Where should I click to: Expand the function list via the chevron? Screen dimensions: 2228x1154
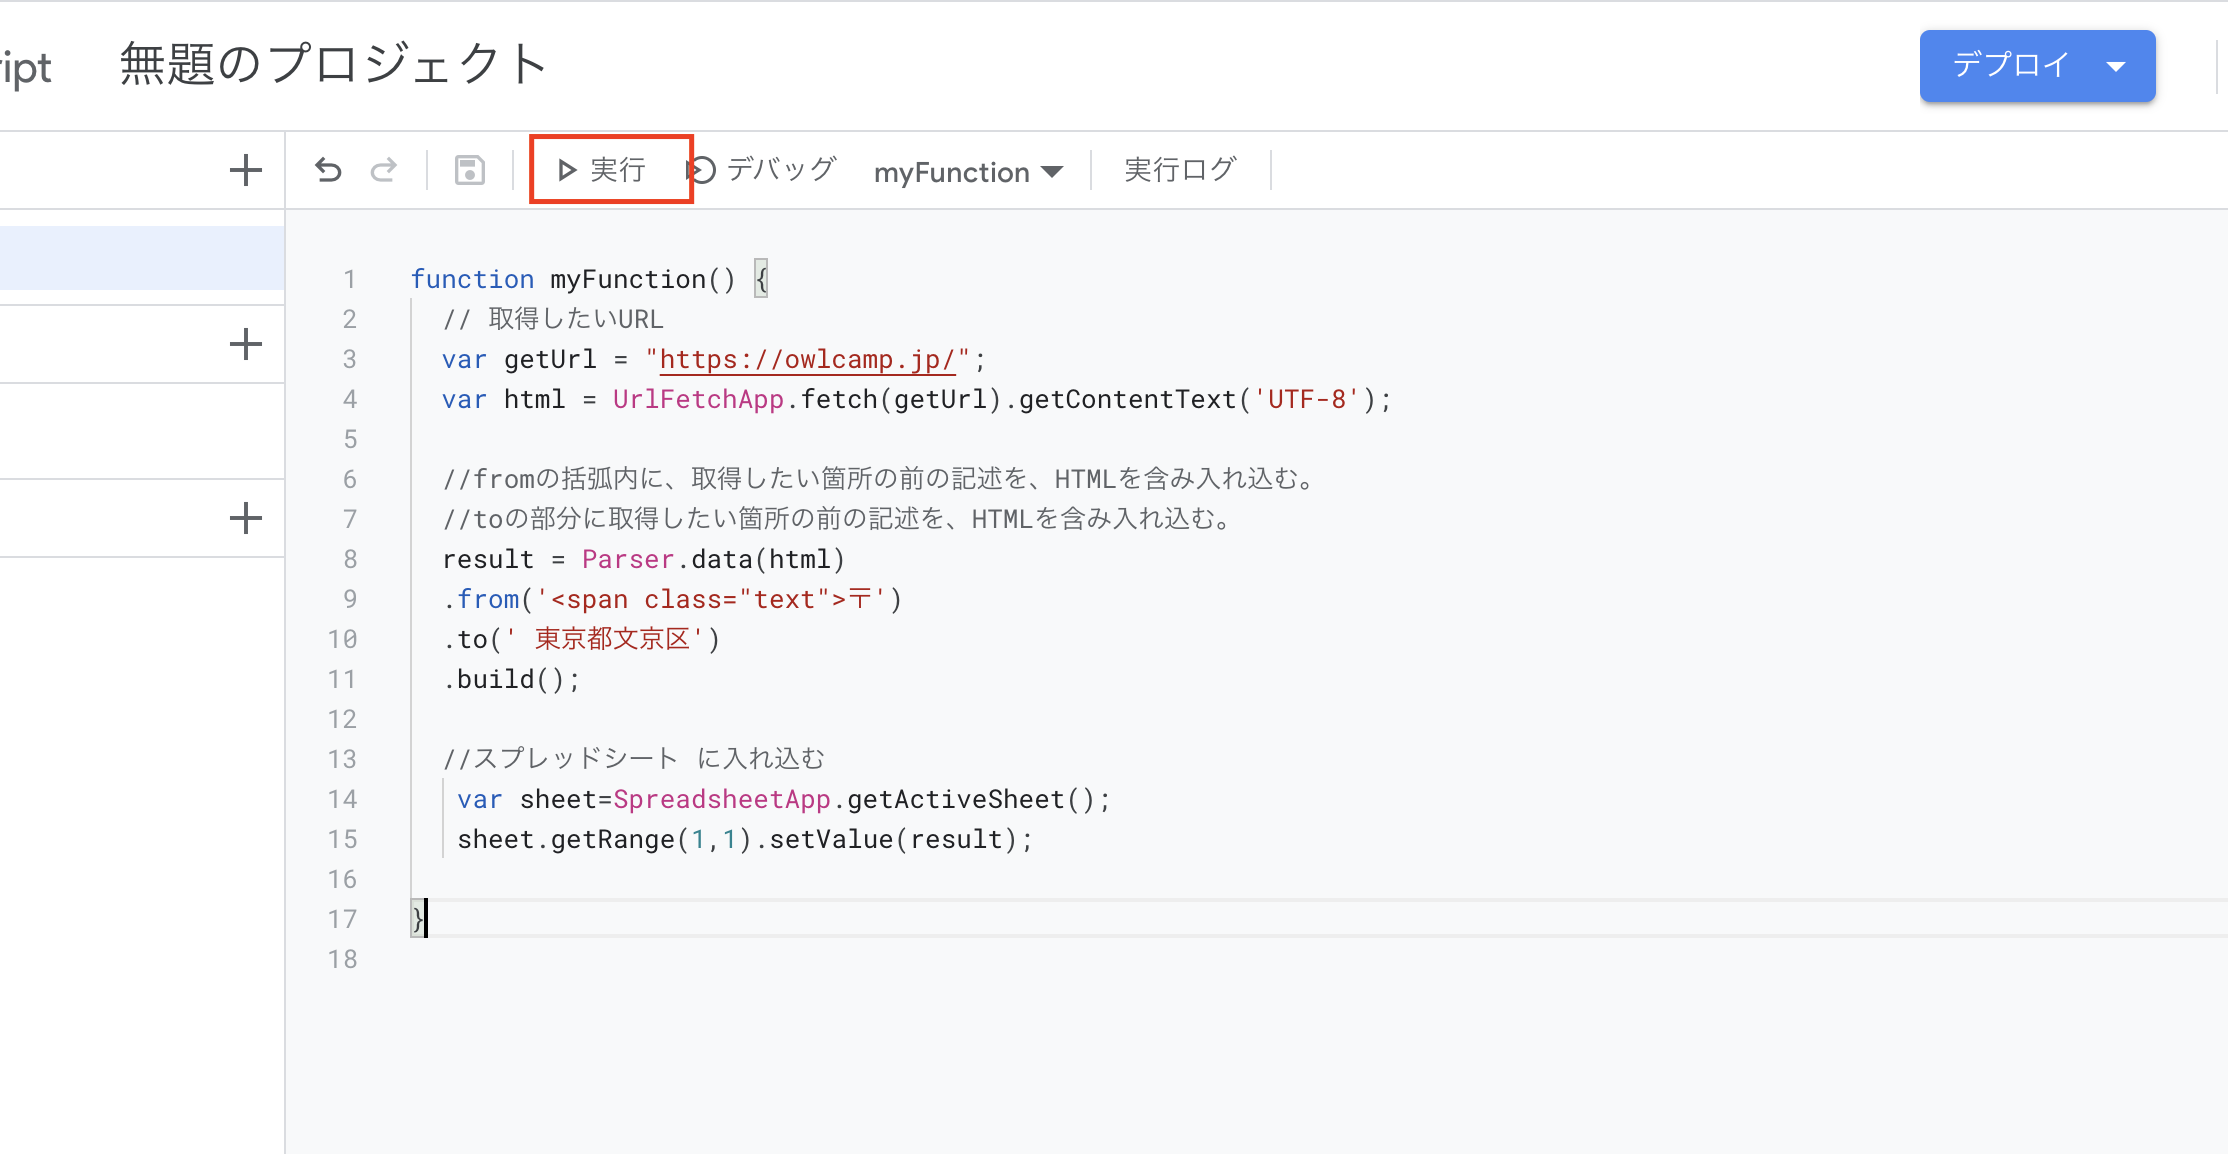pyautogui.click(x=1052, y=171)
